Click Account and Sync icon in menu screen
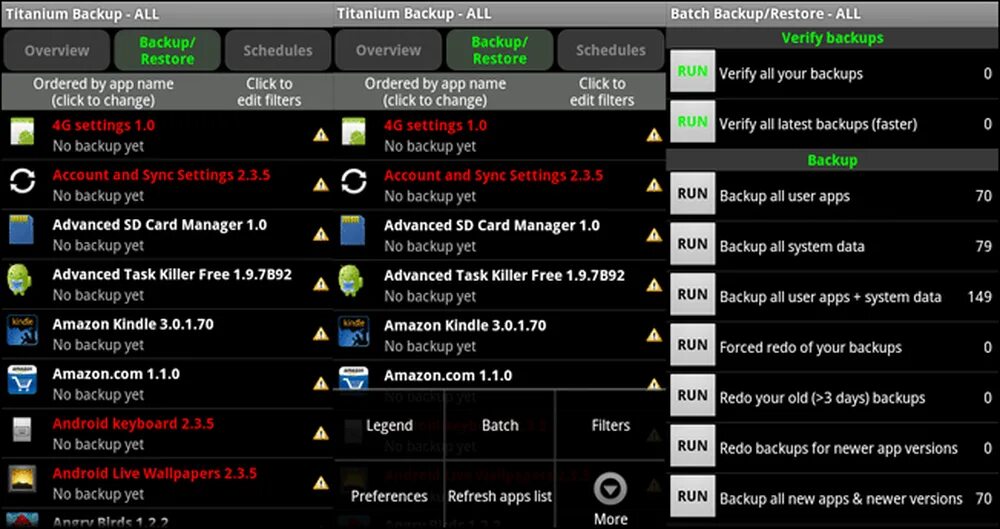 (354, 182)
